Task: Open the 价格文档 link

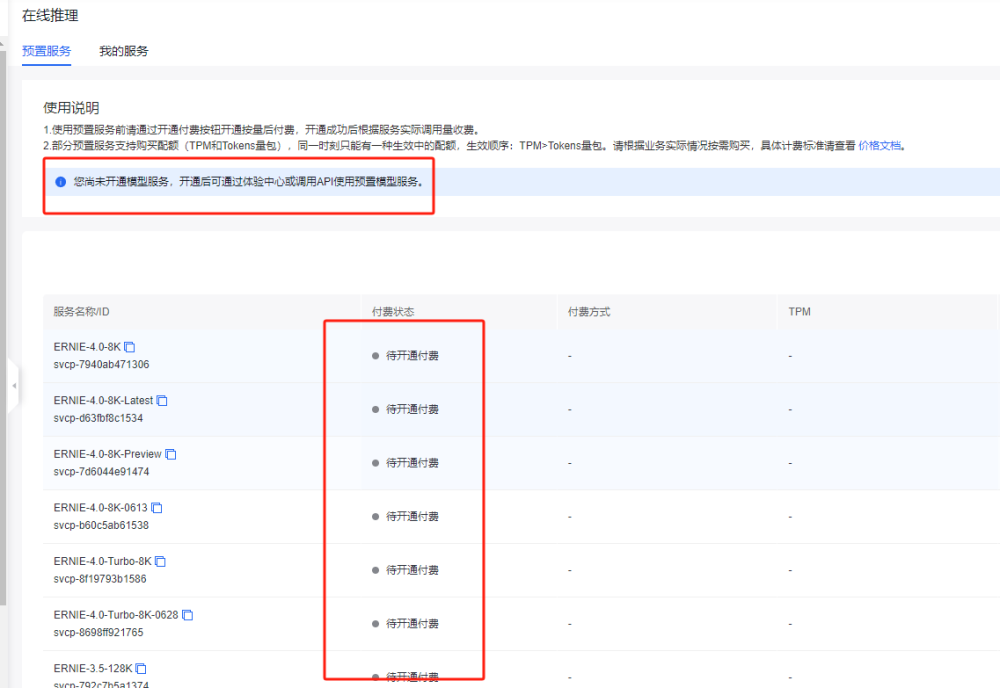Action: click(879, 145)
